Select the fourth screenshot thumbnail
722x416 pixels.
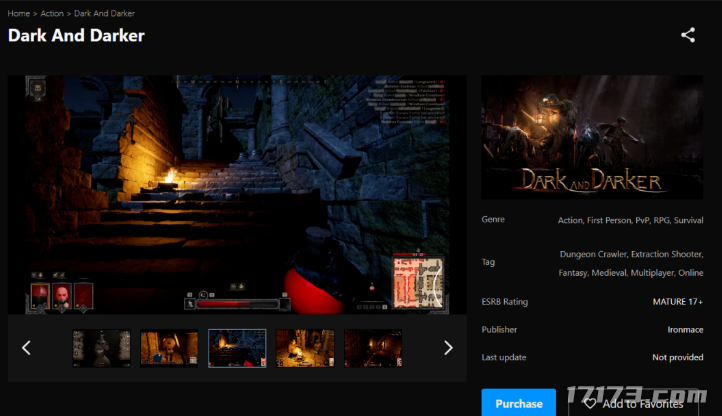305,348
